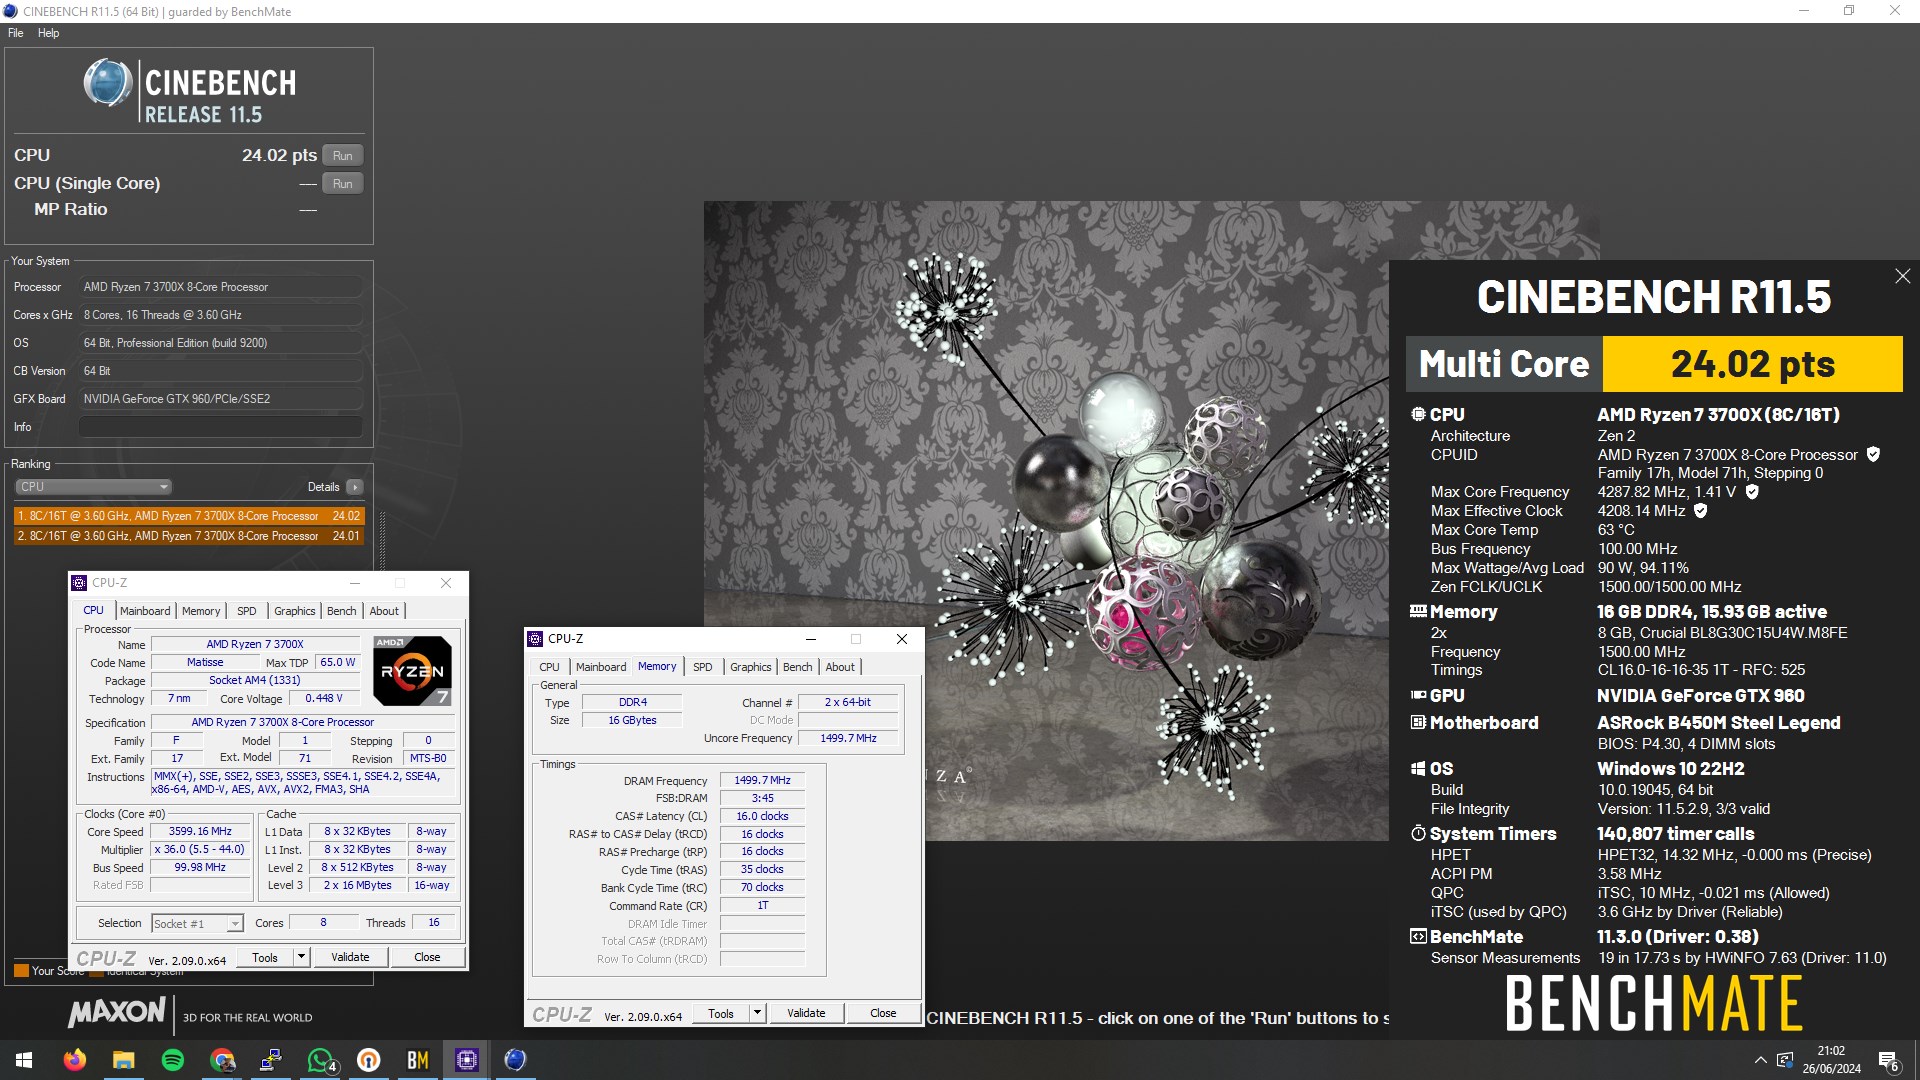Click the BenchMate section icon near version
This screenshot has width=1920, height=1080.
click(1418, 936)
